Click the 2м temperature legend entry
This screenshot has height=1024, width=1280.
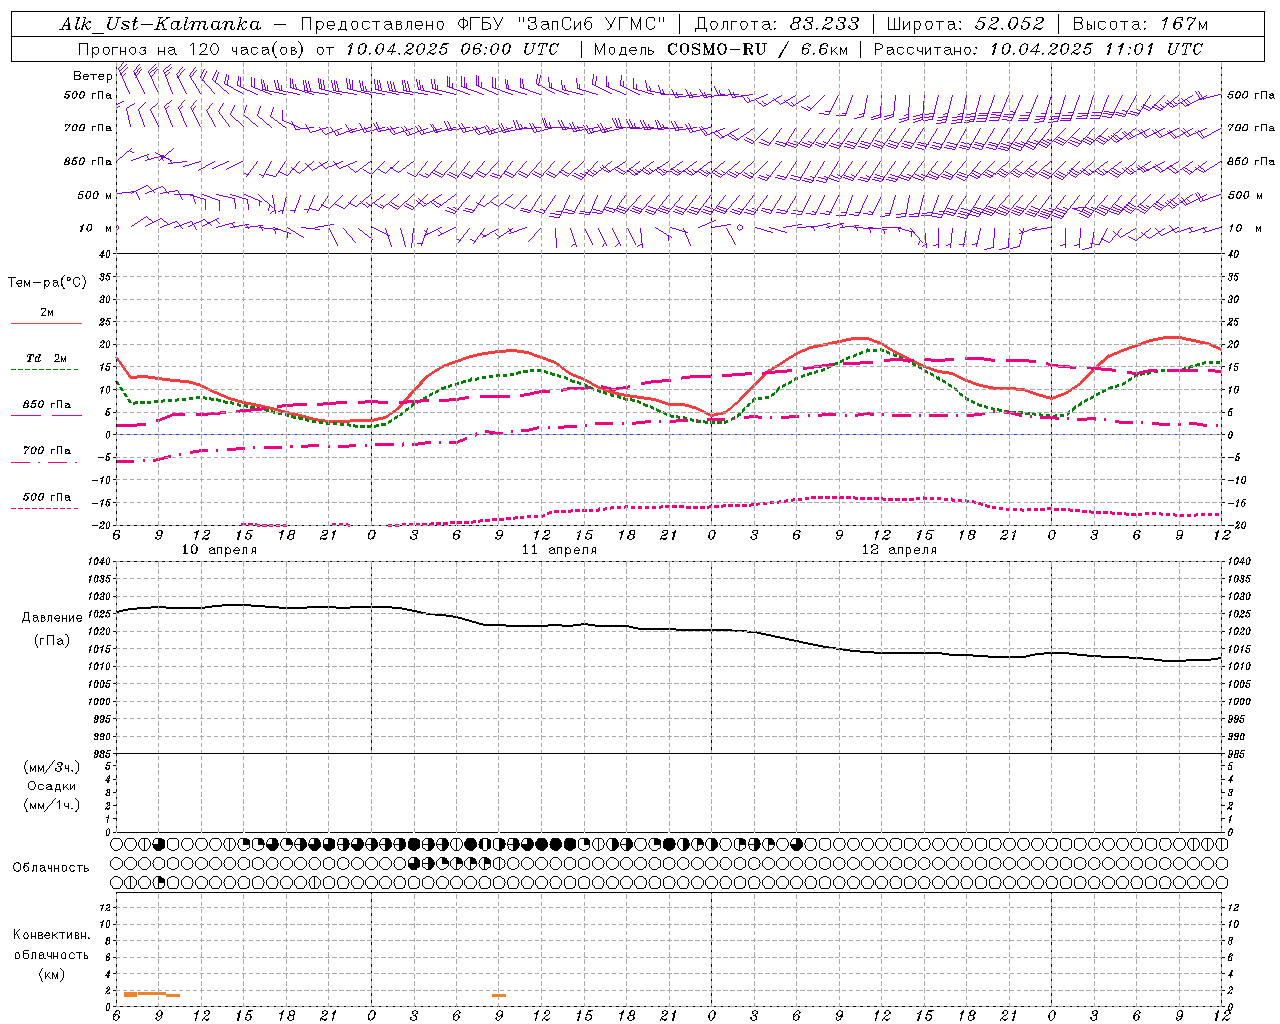47,312
